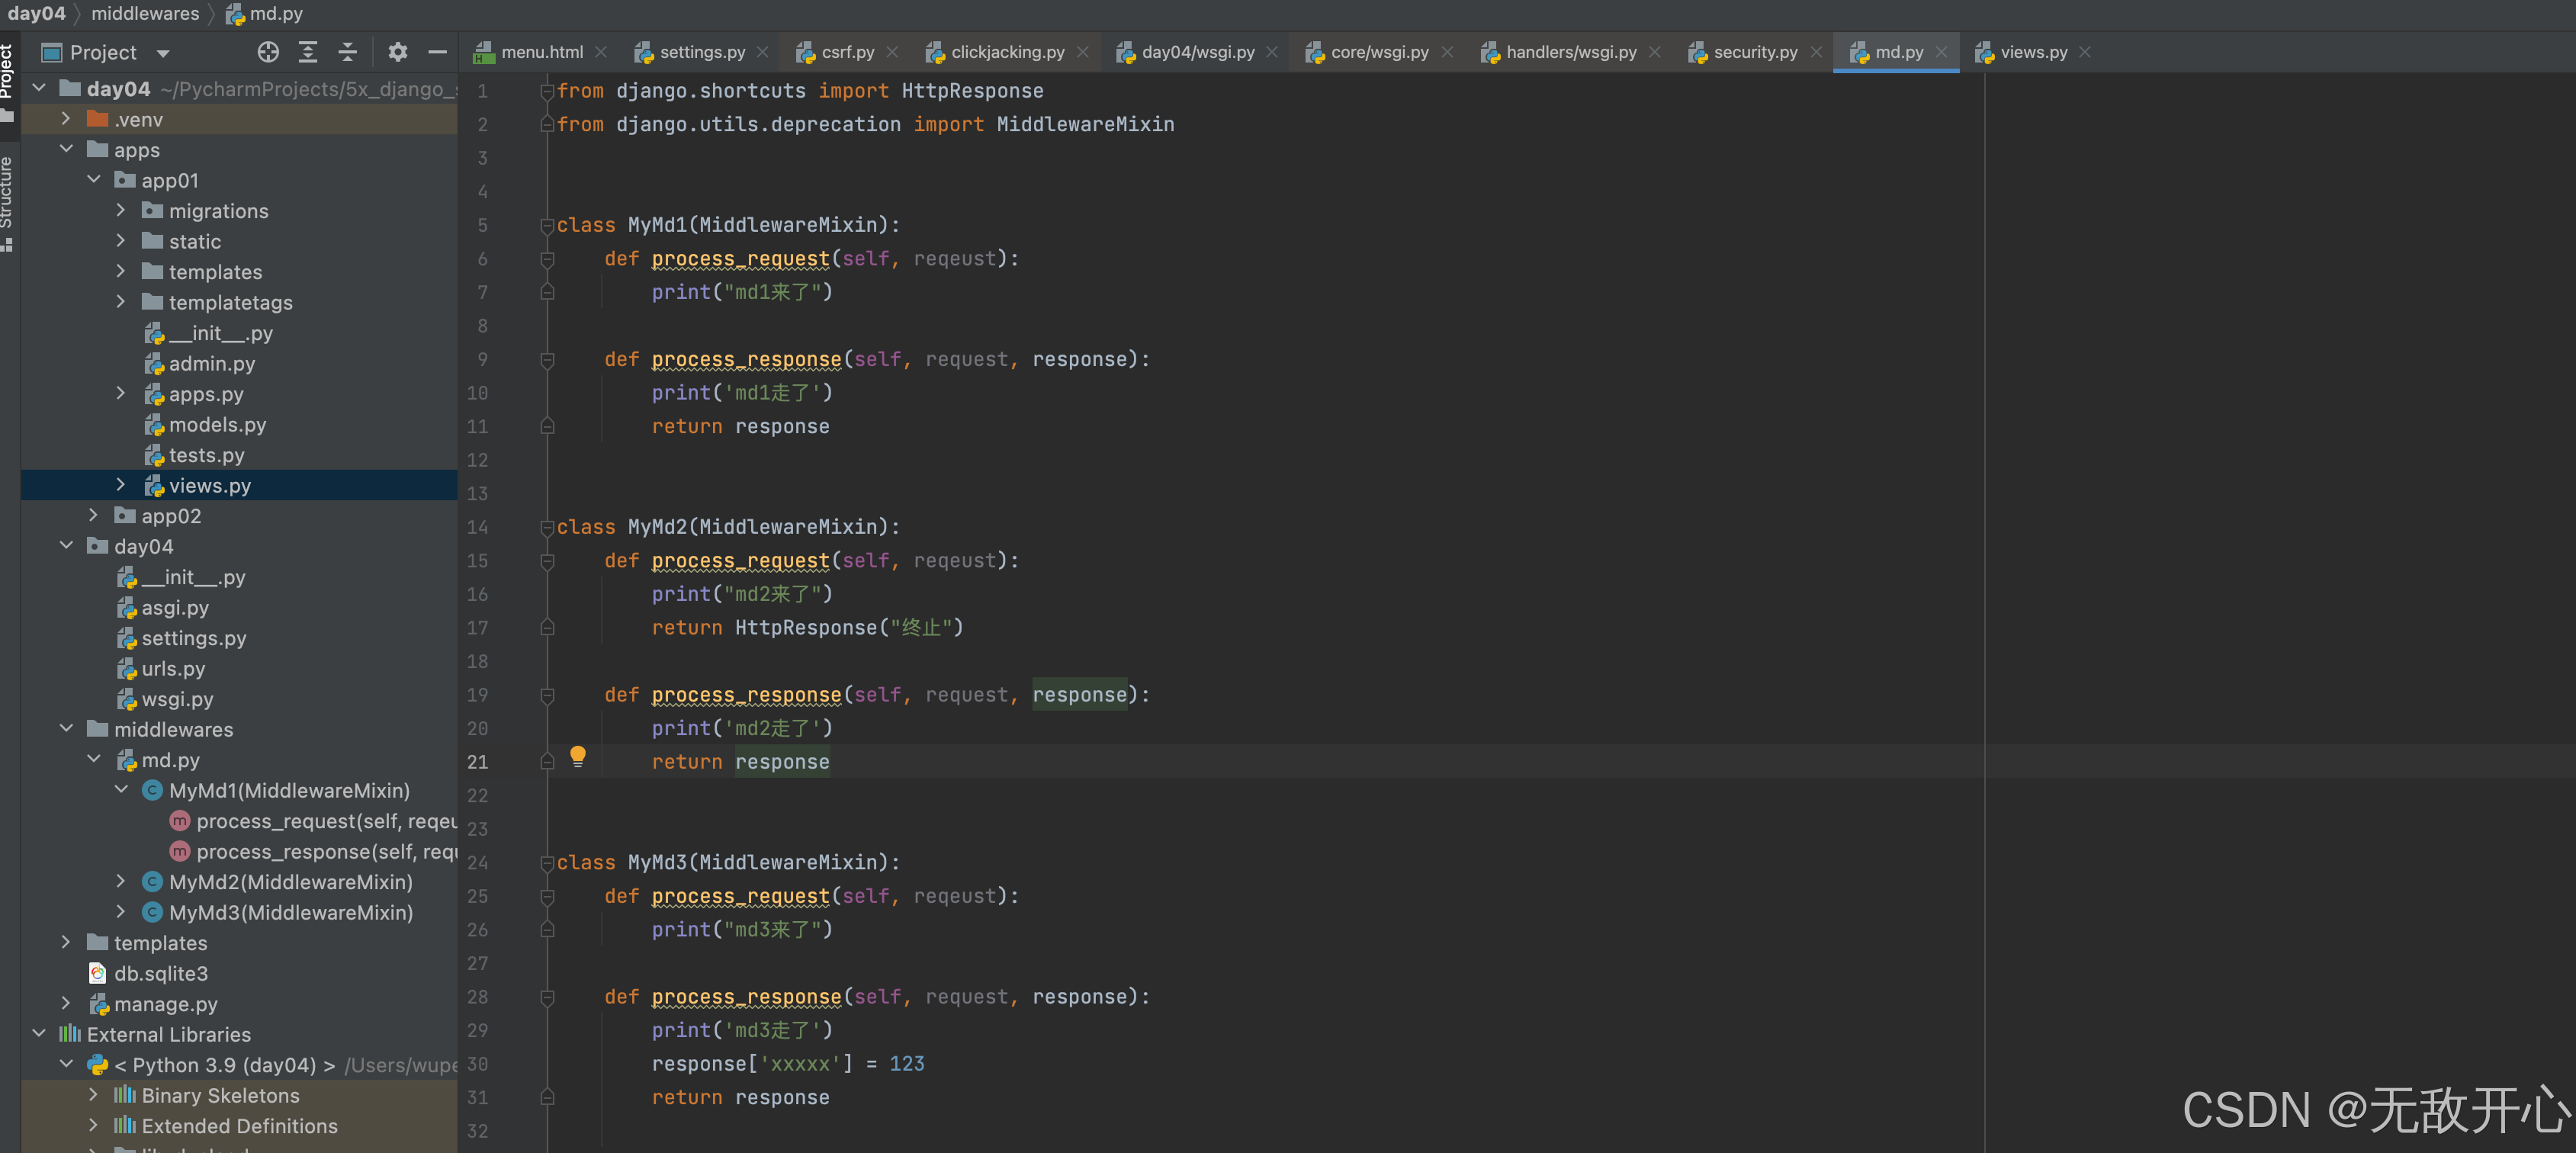Click the Expand All icon in Project toolbar
2576x1153 pixels.
pos(308,52)
